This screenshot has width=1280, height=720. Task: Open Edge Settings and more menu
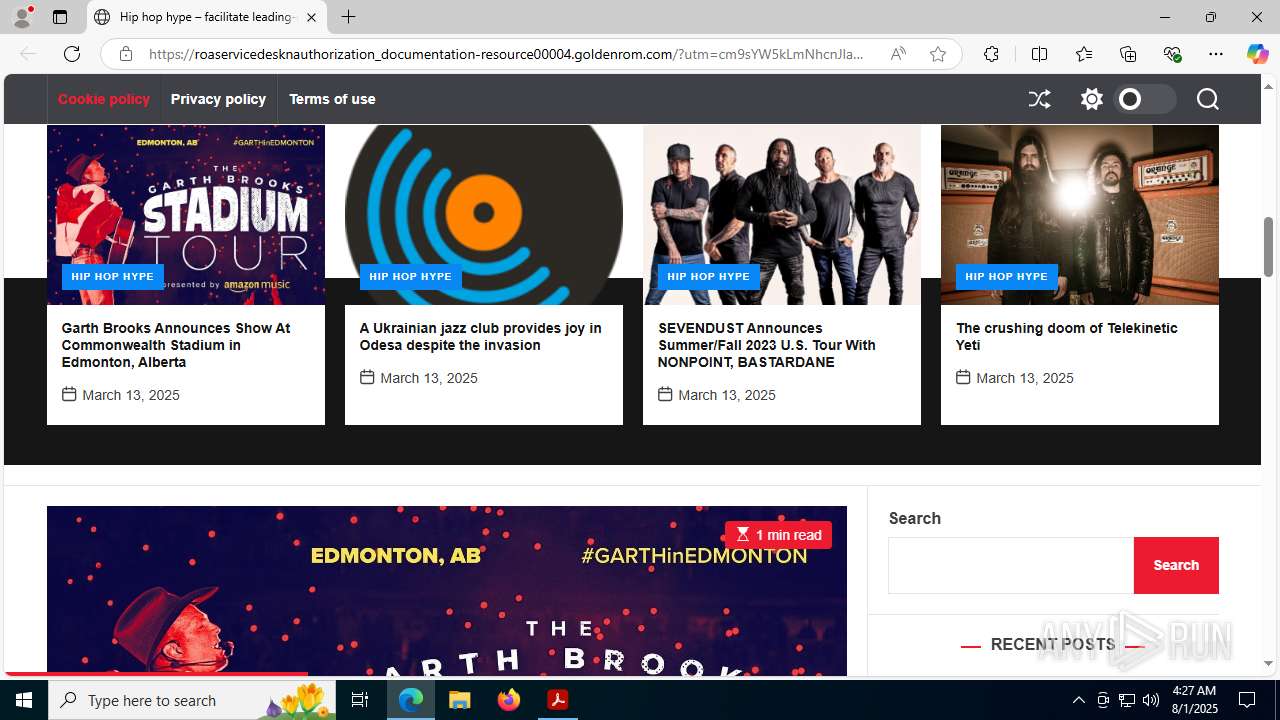1216,54
